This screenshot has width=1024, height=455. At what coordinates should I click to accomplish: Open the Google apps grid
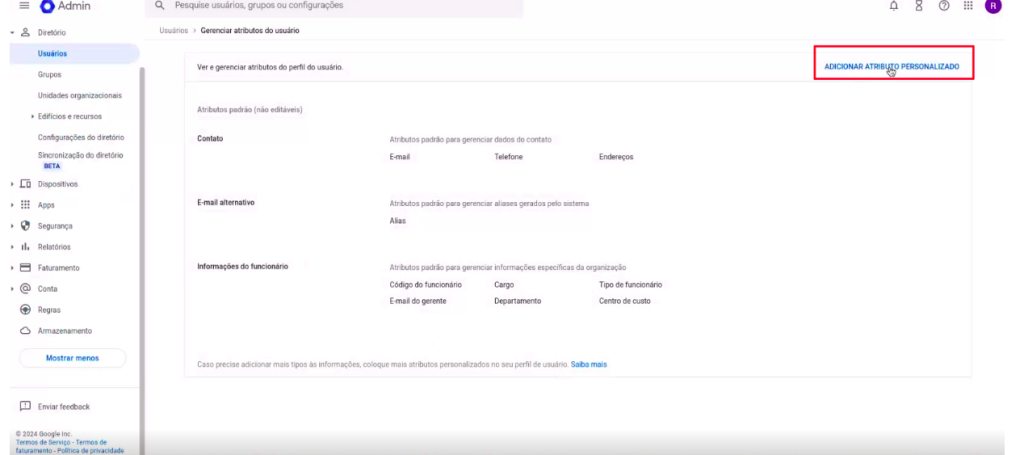point(968,6)
